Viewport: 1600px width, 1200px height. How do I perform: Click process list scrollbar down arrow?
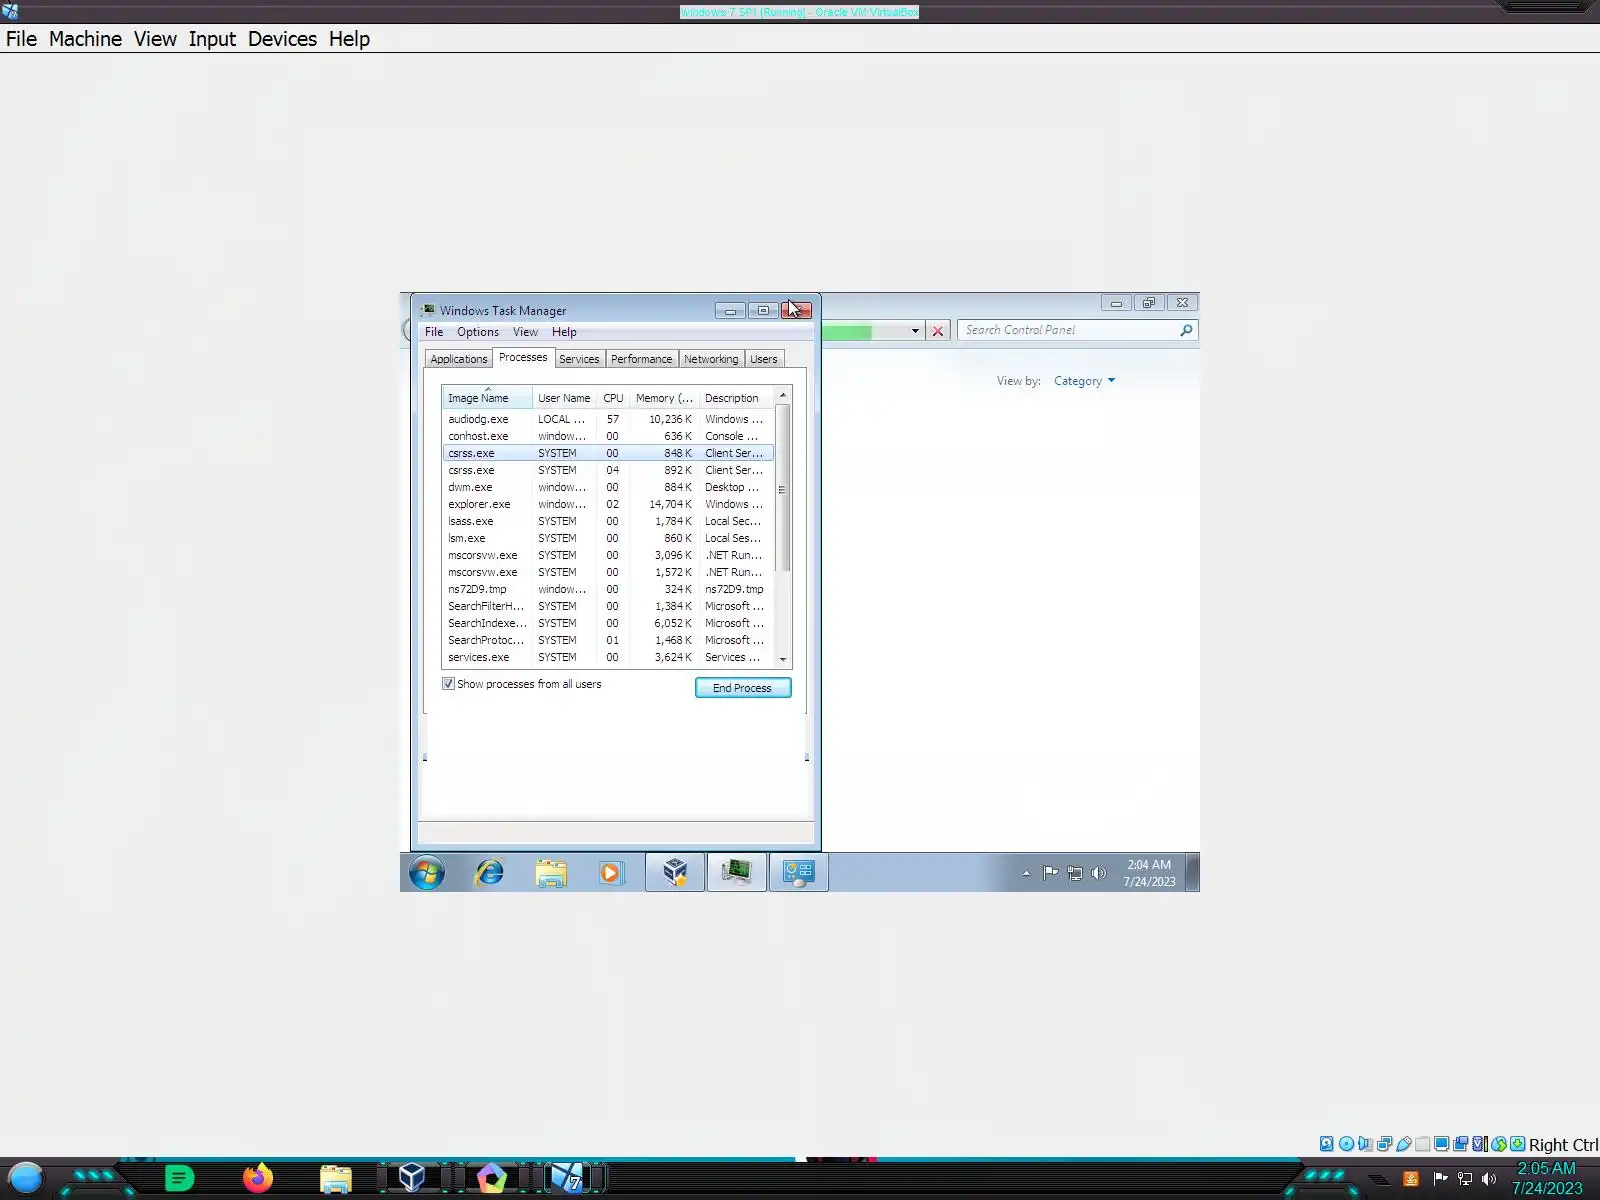tap(783, 660)
